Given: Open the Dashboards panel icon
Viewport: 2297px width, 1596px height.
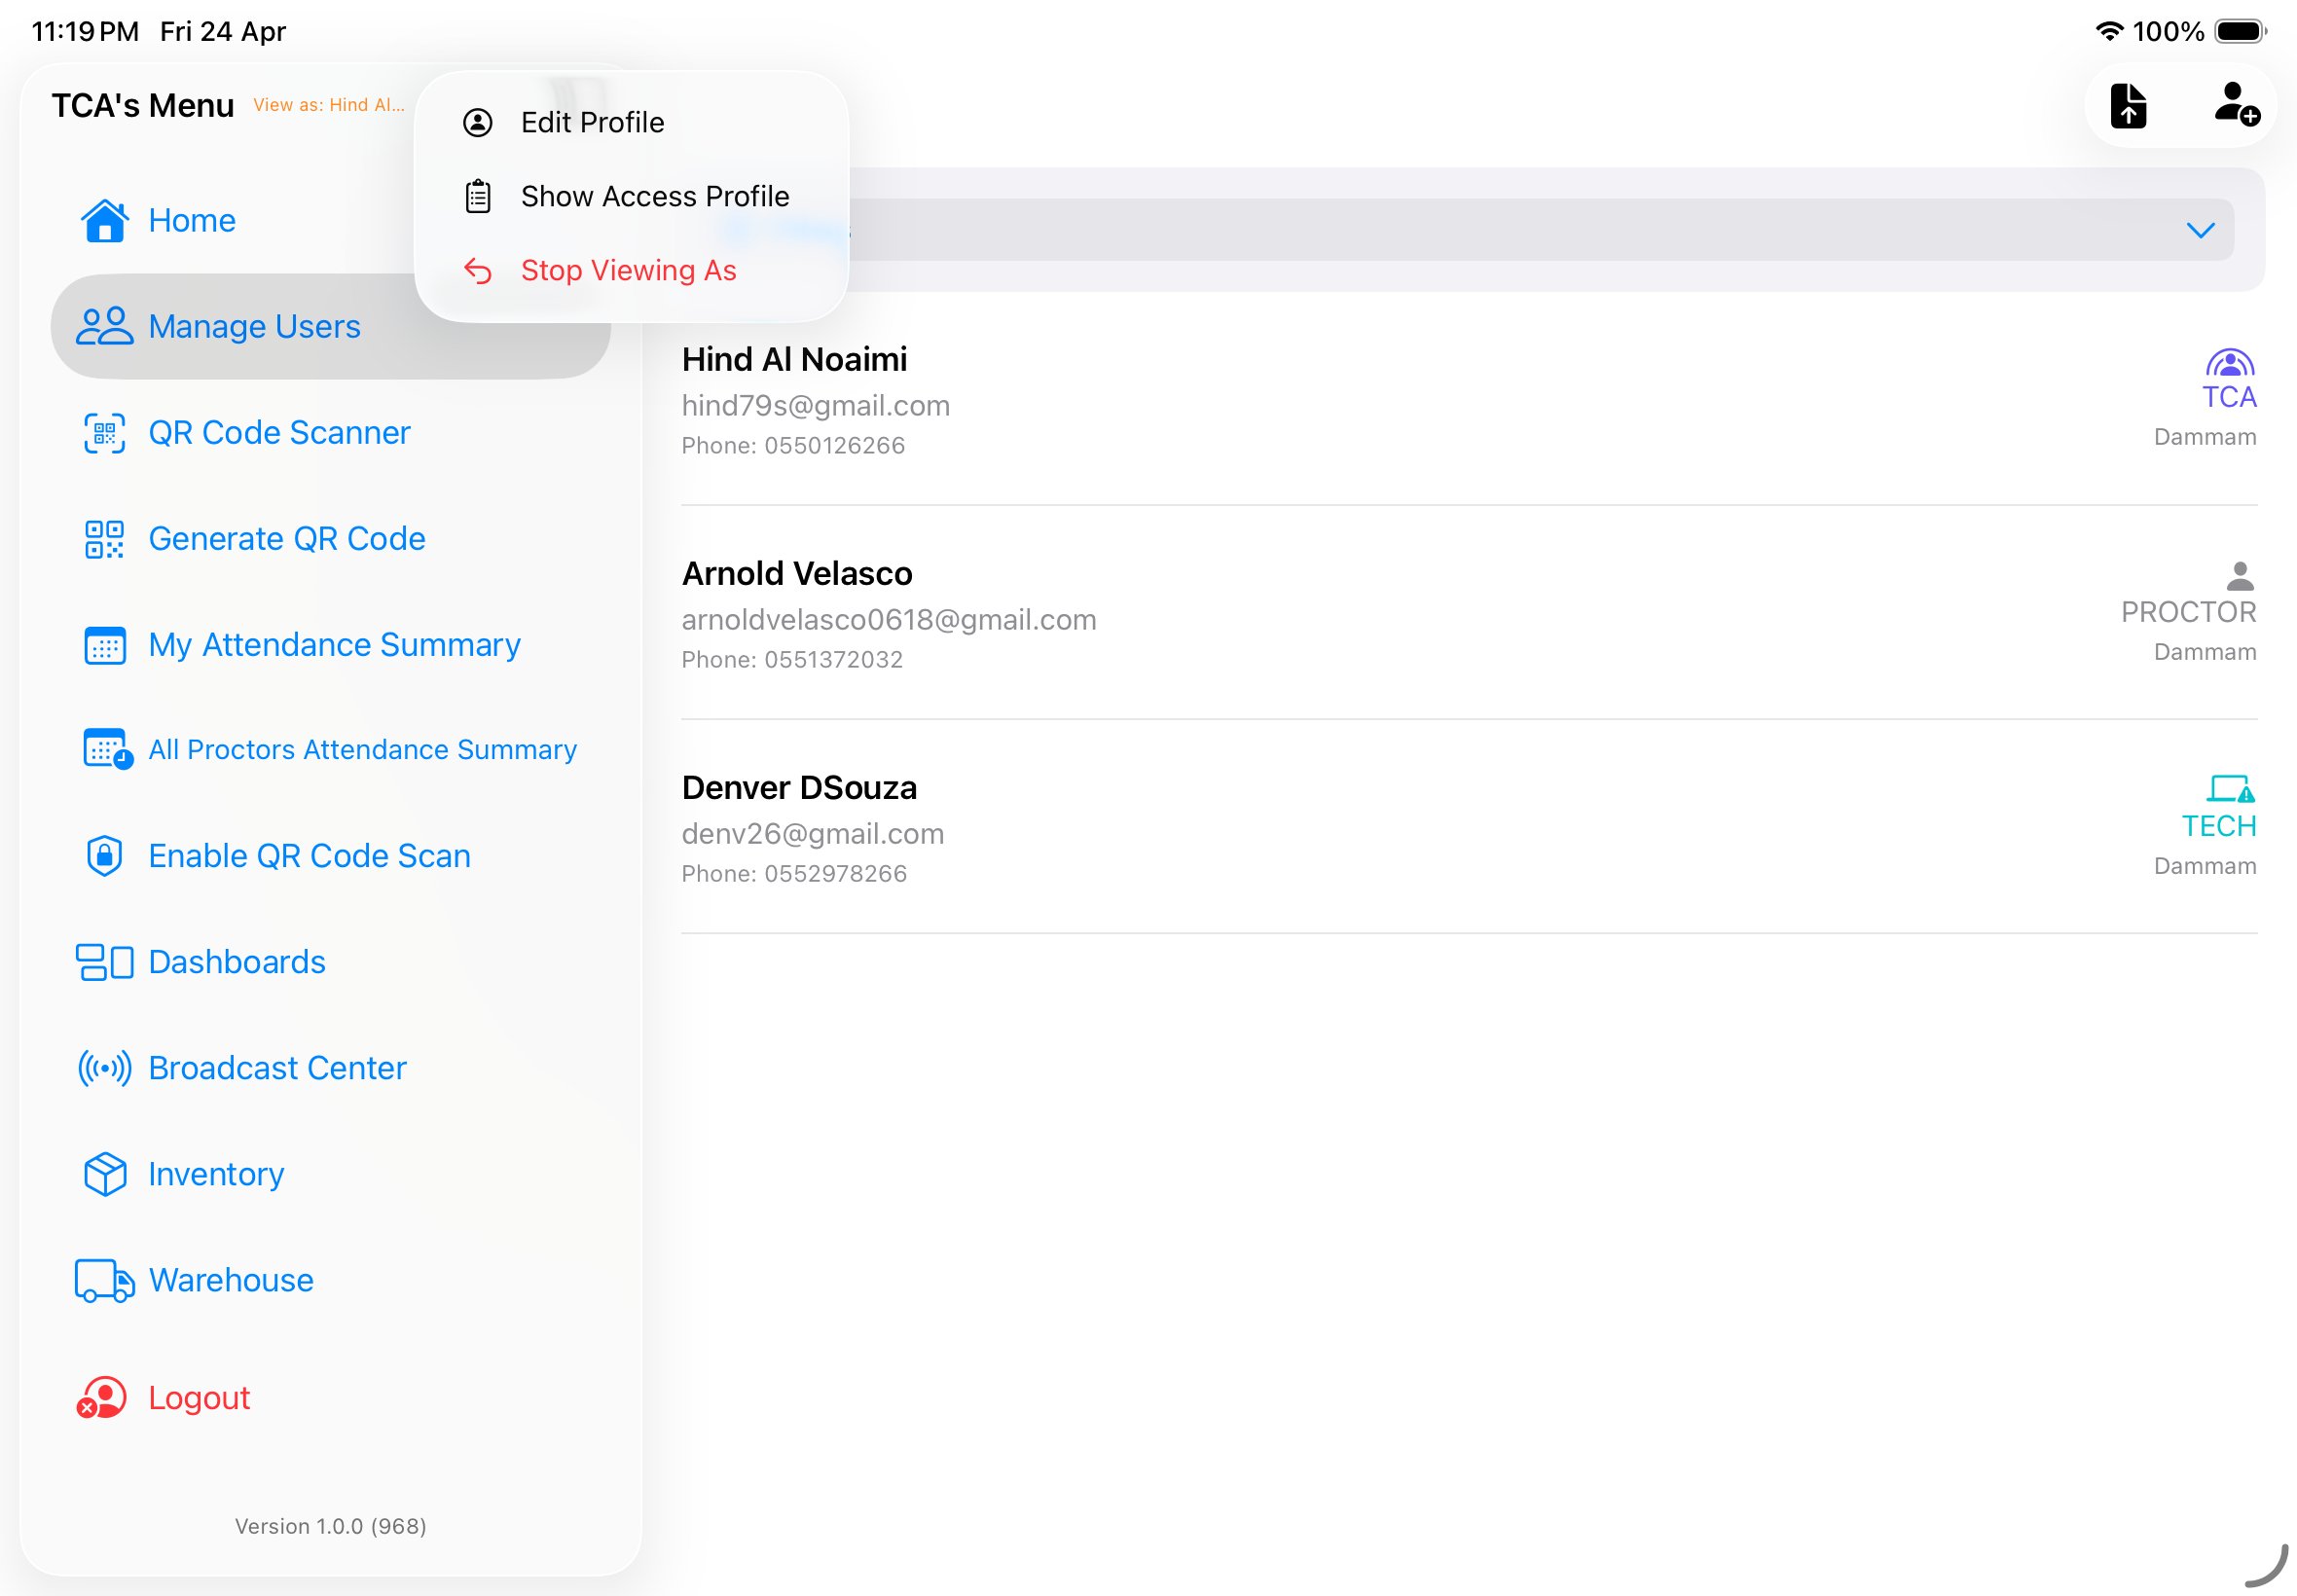Looking at the screenshot, I should tap(104, 961).
